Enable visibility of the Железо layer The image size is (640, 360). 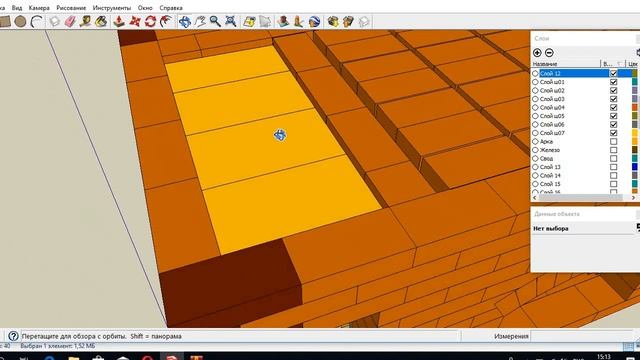pyautogui.click(x=613, y=150)
